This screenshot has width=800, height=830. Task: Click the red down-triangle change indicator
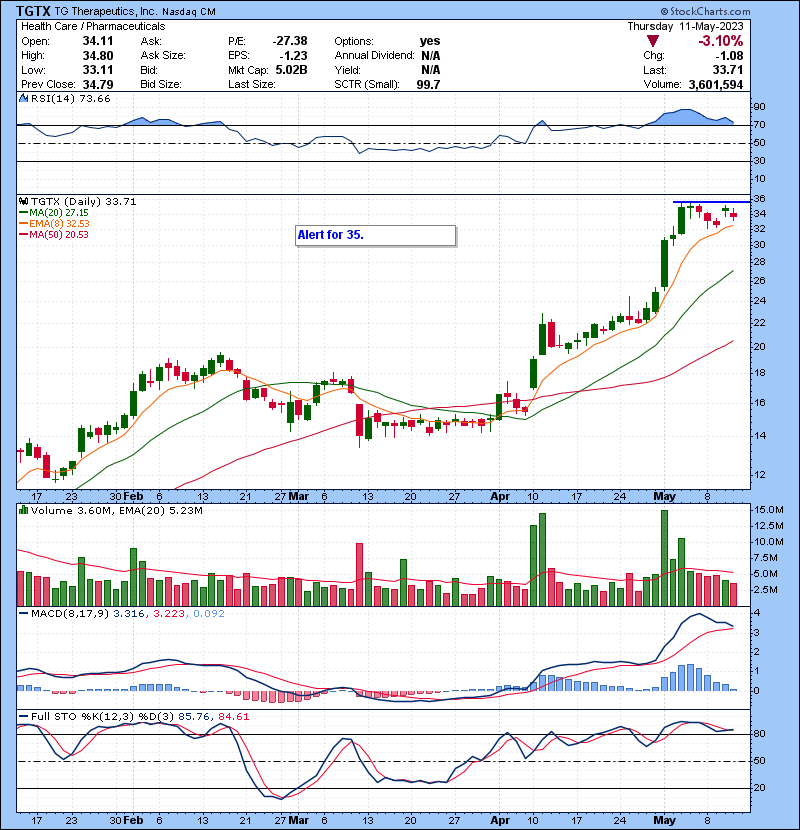[x=652, y=41]
